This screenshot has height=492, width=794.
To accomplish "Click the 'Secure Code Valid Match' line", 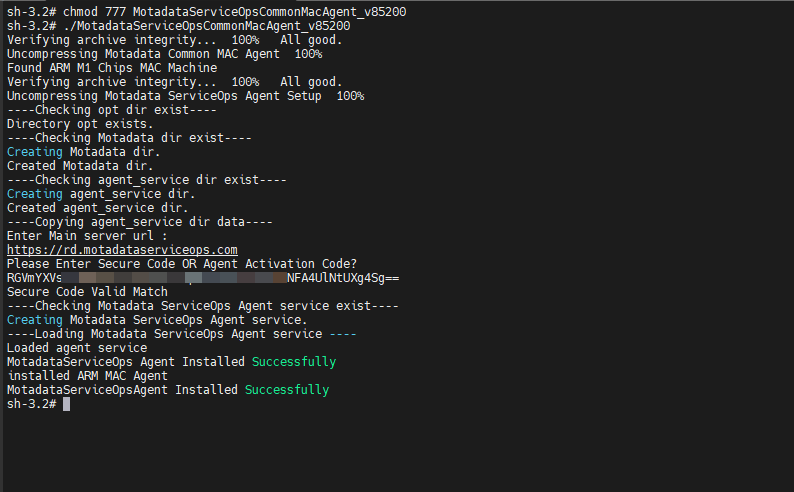I will 87,291.
